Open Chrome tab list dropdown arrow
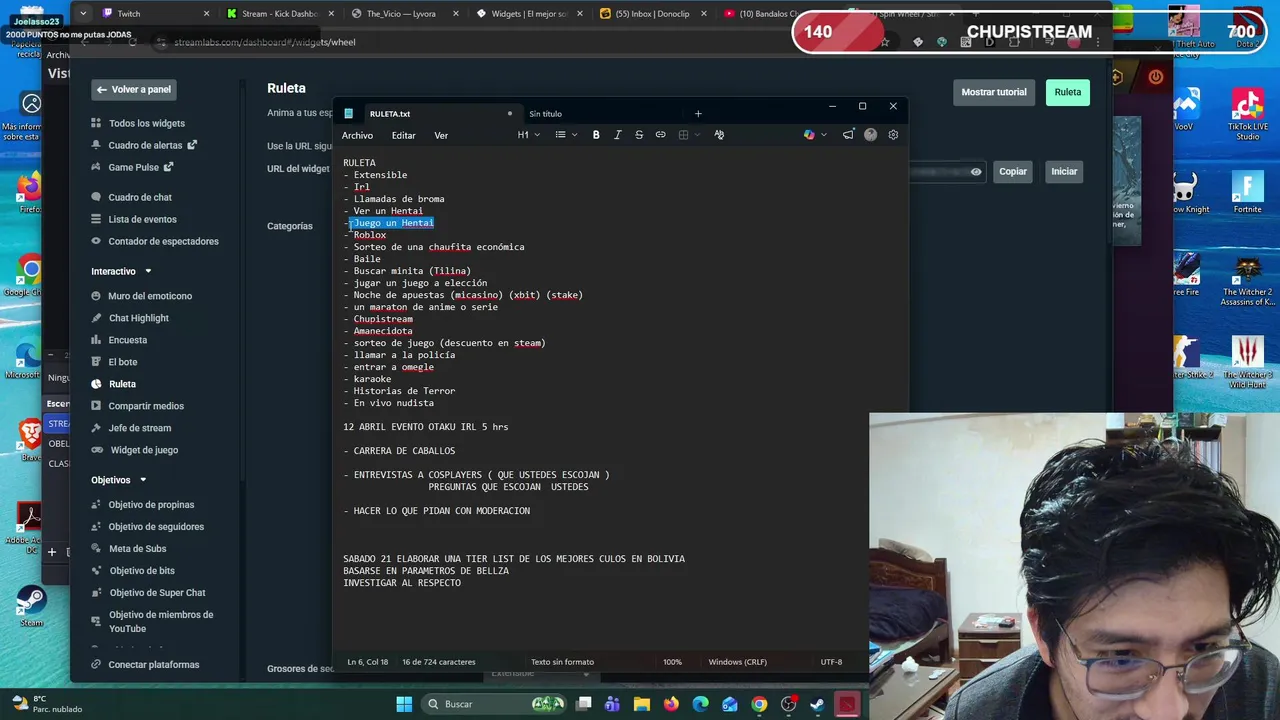This screenshot has height=720, width=1280. 83,13
